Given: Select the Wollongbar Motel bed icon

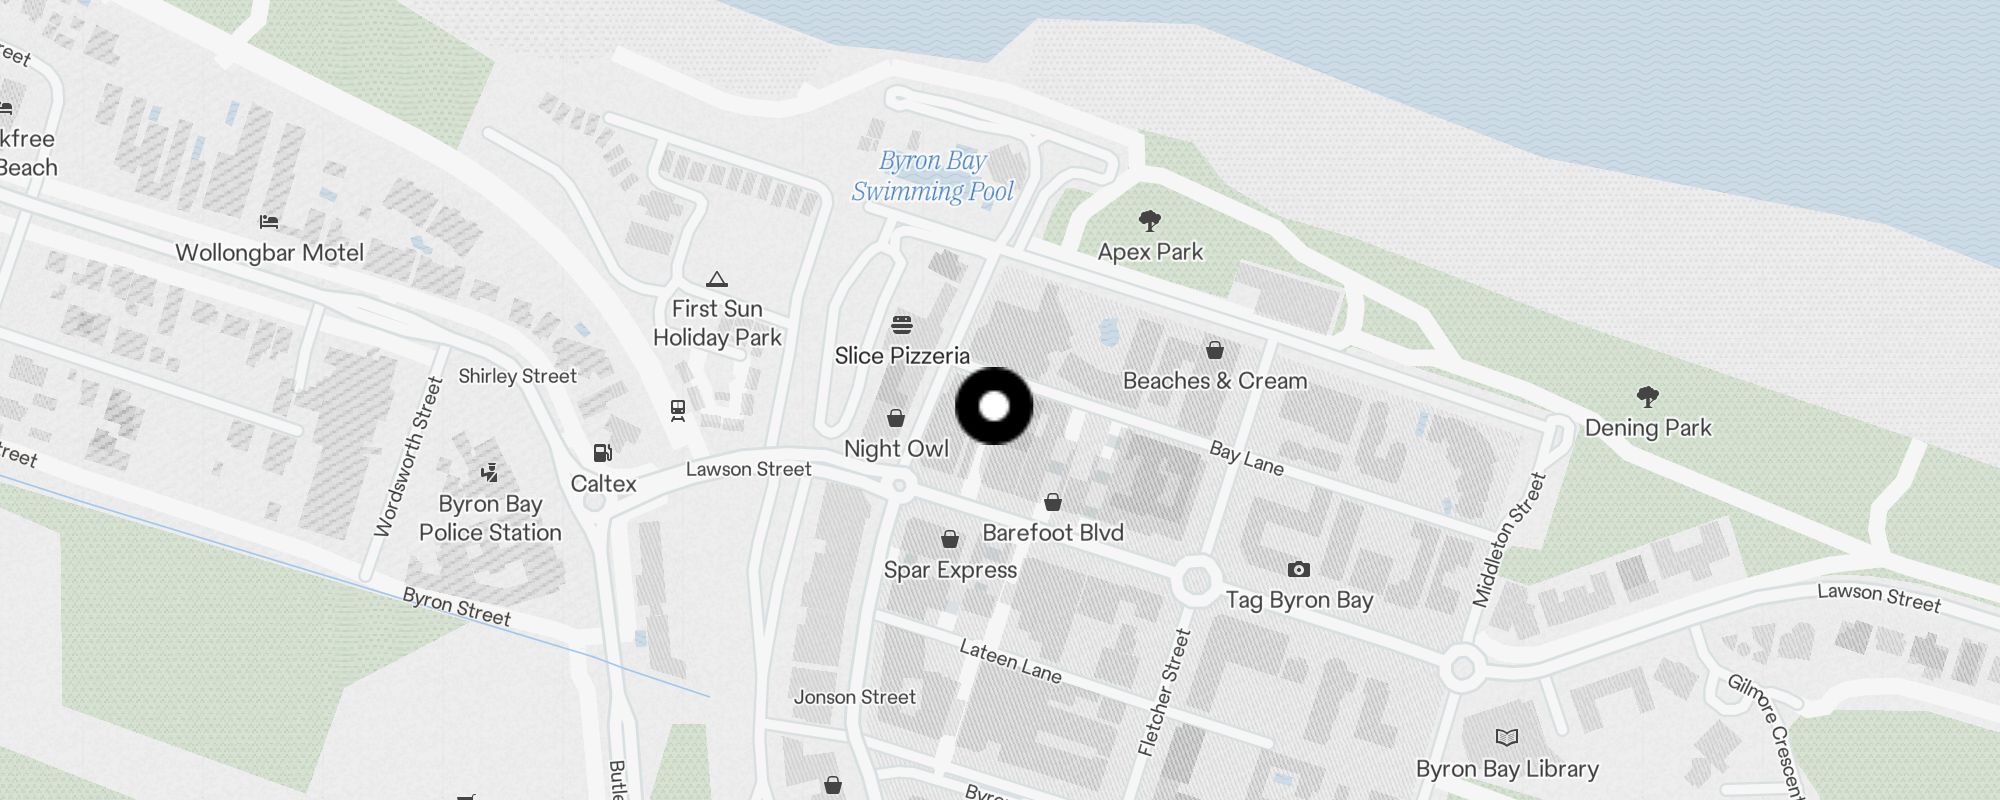Looking at the screenshot, I should tap(269, 222).
